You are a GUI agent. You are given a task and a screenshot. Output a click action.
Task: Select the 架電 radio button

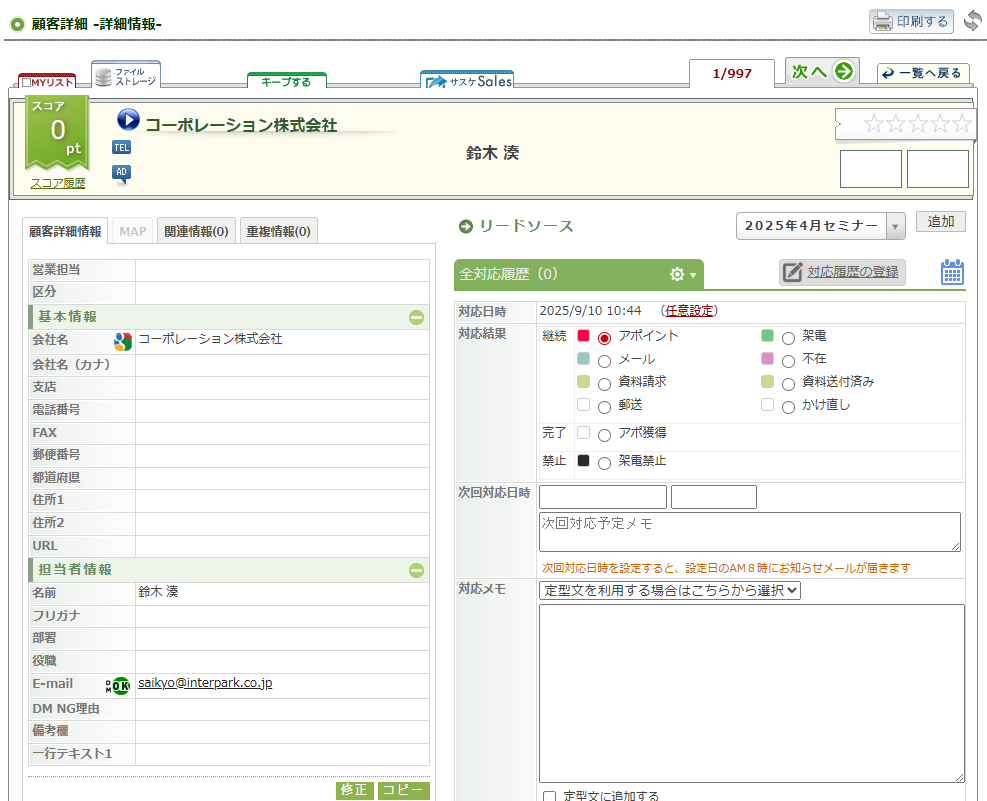[x=788, y=338]
